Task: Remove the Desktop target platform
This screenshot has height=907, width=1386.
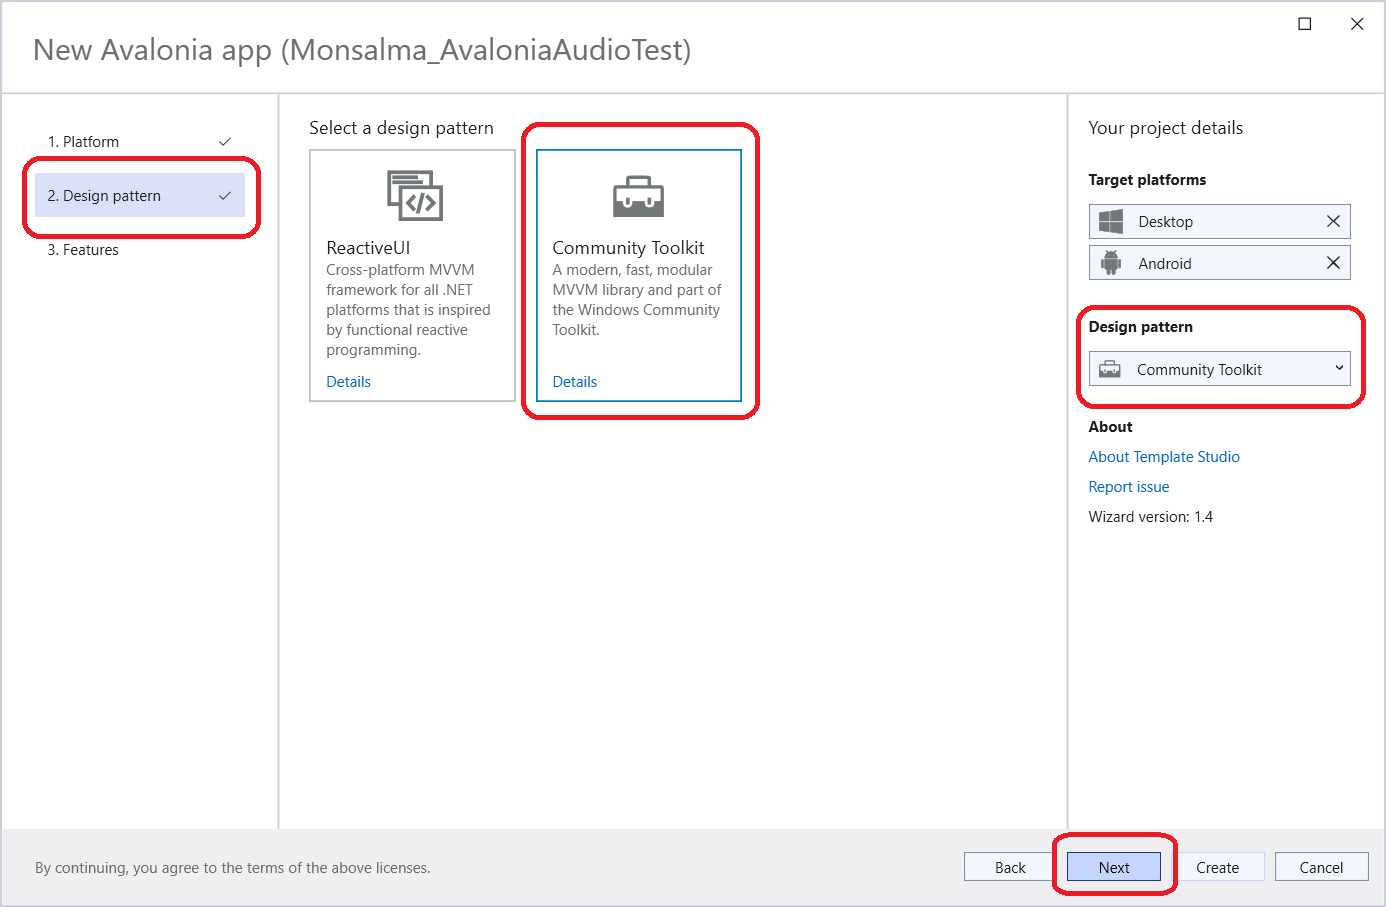Action: click(1333, 221)
